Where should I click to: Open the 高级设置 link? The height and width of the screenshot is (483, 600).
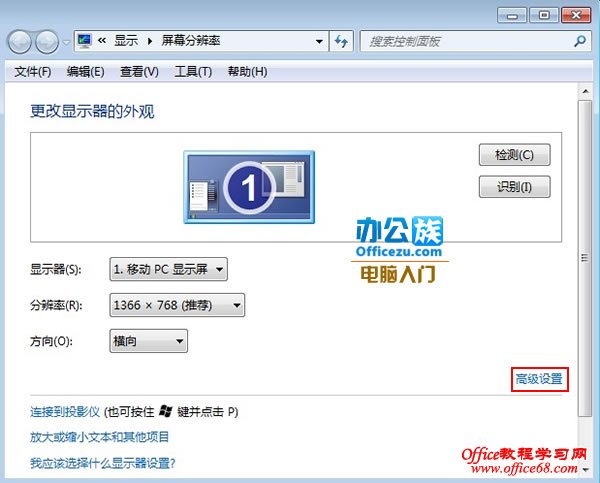tap(539, 379)
